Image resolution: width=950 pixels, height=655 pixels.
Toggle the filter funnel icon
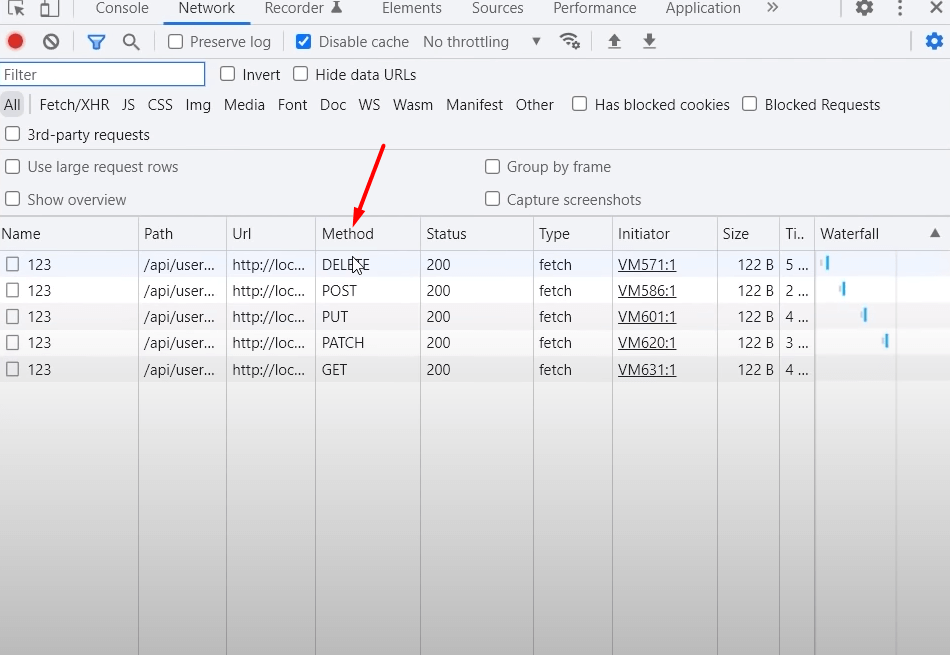[96, 42]
